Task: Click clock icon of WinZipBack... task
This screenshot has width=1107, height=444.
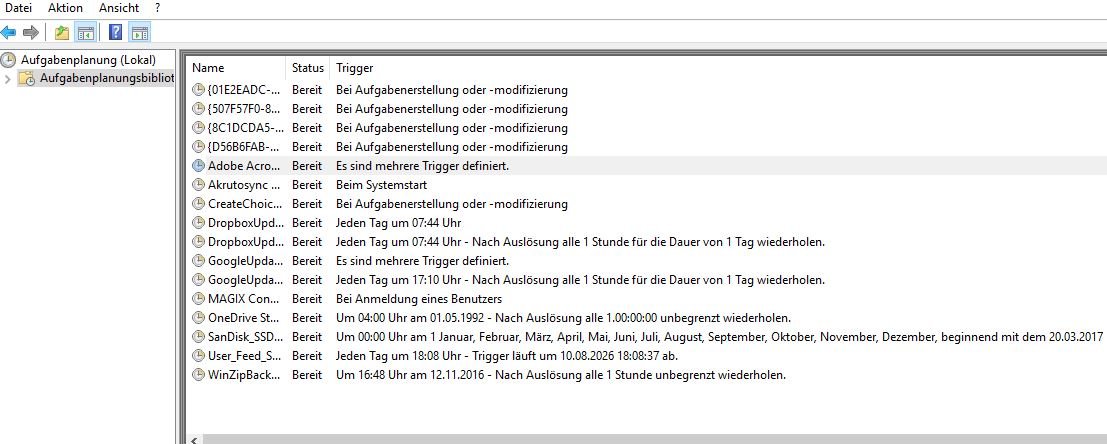Action: click(198, 375)
